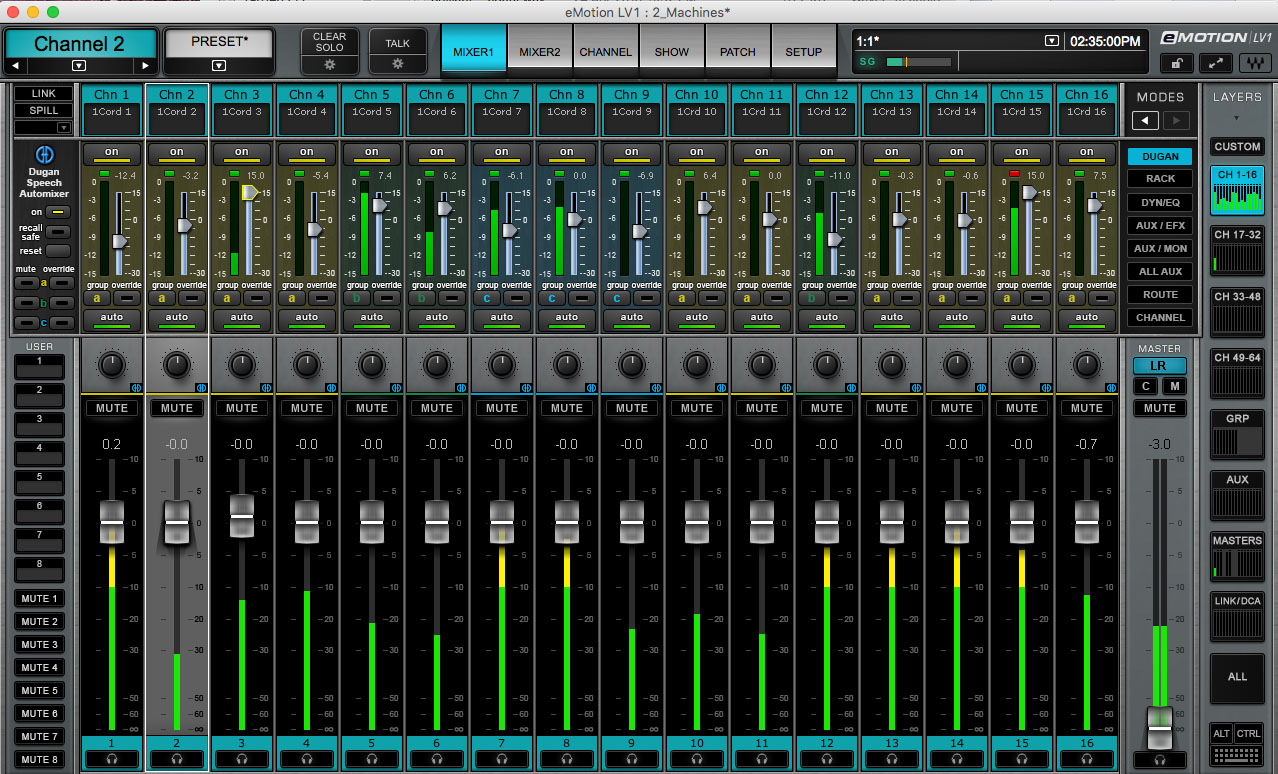This screenshot has height=774, width=1278.
Task: Select the CH 17-32 layer
Action: (1237, 249)
